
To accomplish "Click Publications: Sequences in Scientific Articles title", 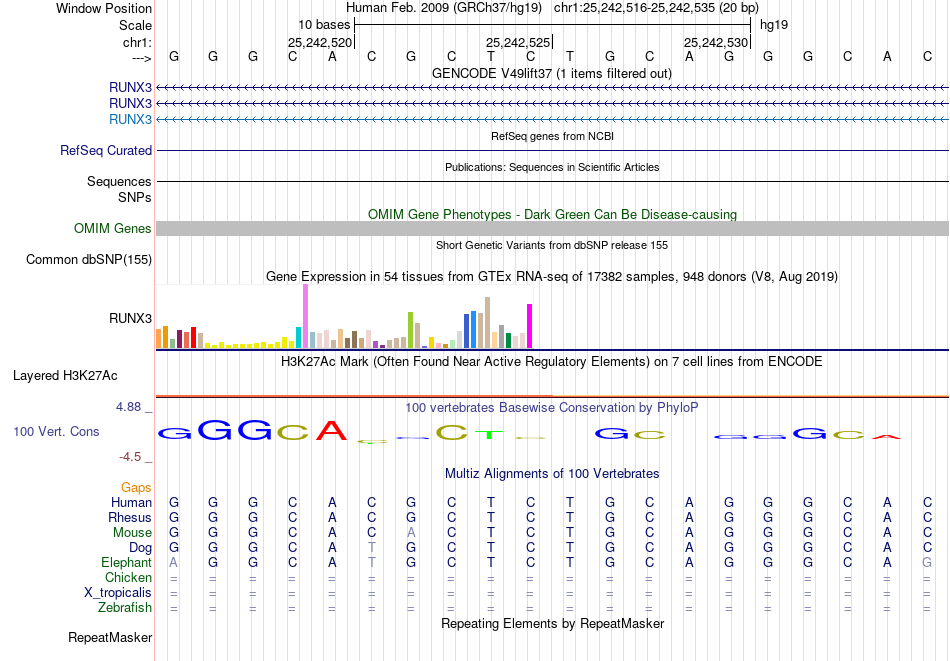I will (x=552, y=167).
